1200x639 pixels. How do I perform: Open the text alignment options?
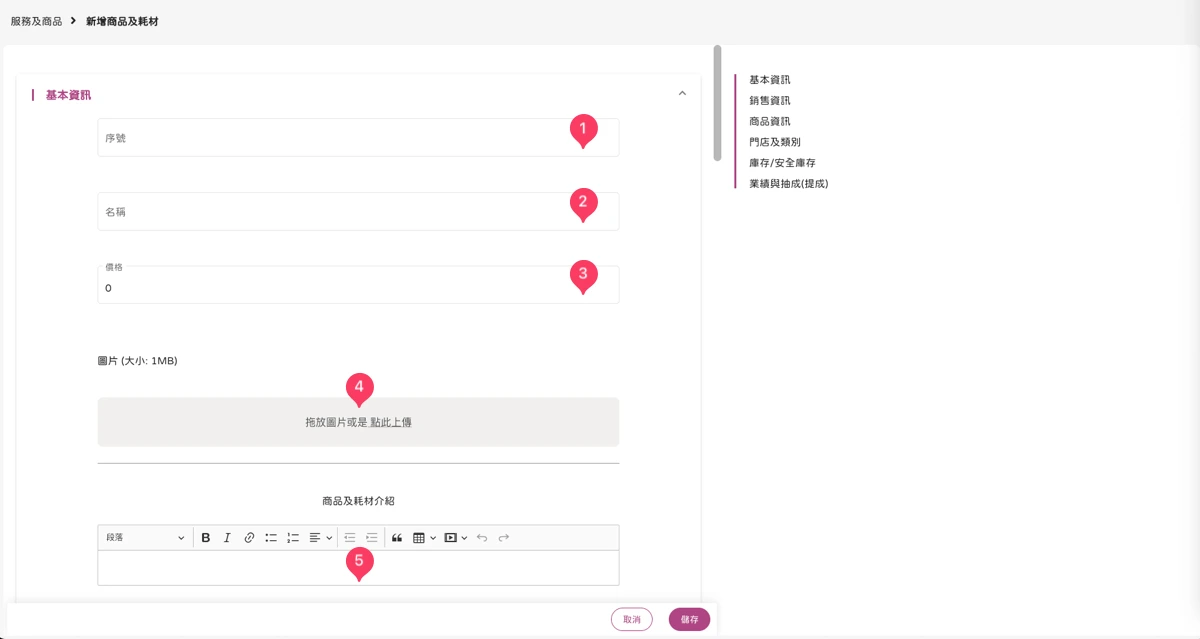pyautogui.click(x=320, y=538)
